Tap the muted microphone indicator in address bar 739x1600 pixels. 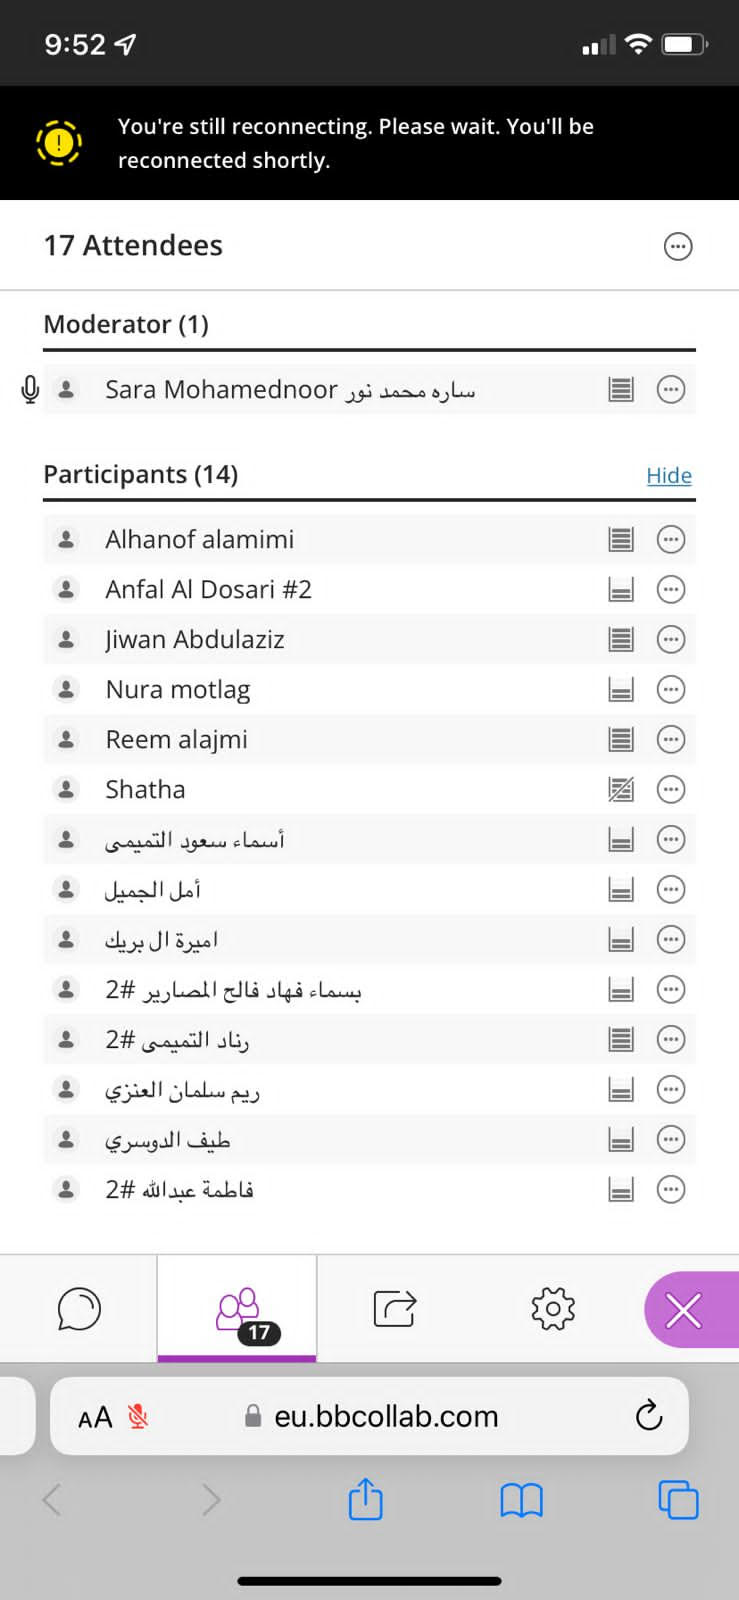tap(138, 1416)
